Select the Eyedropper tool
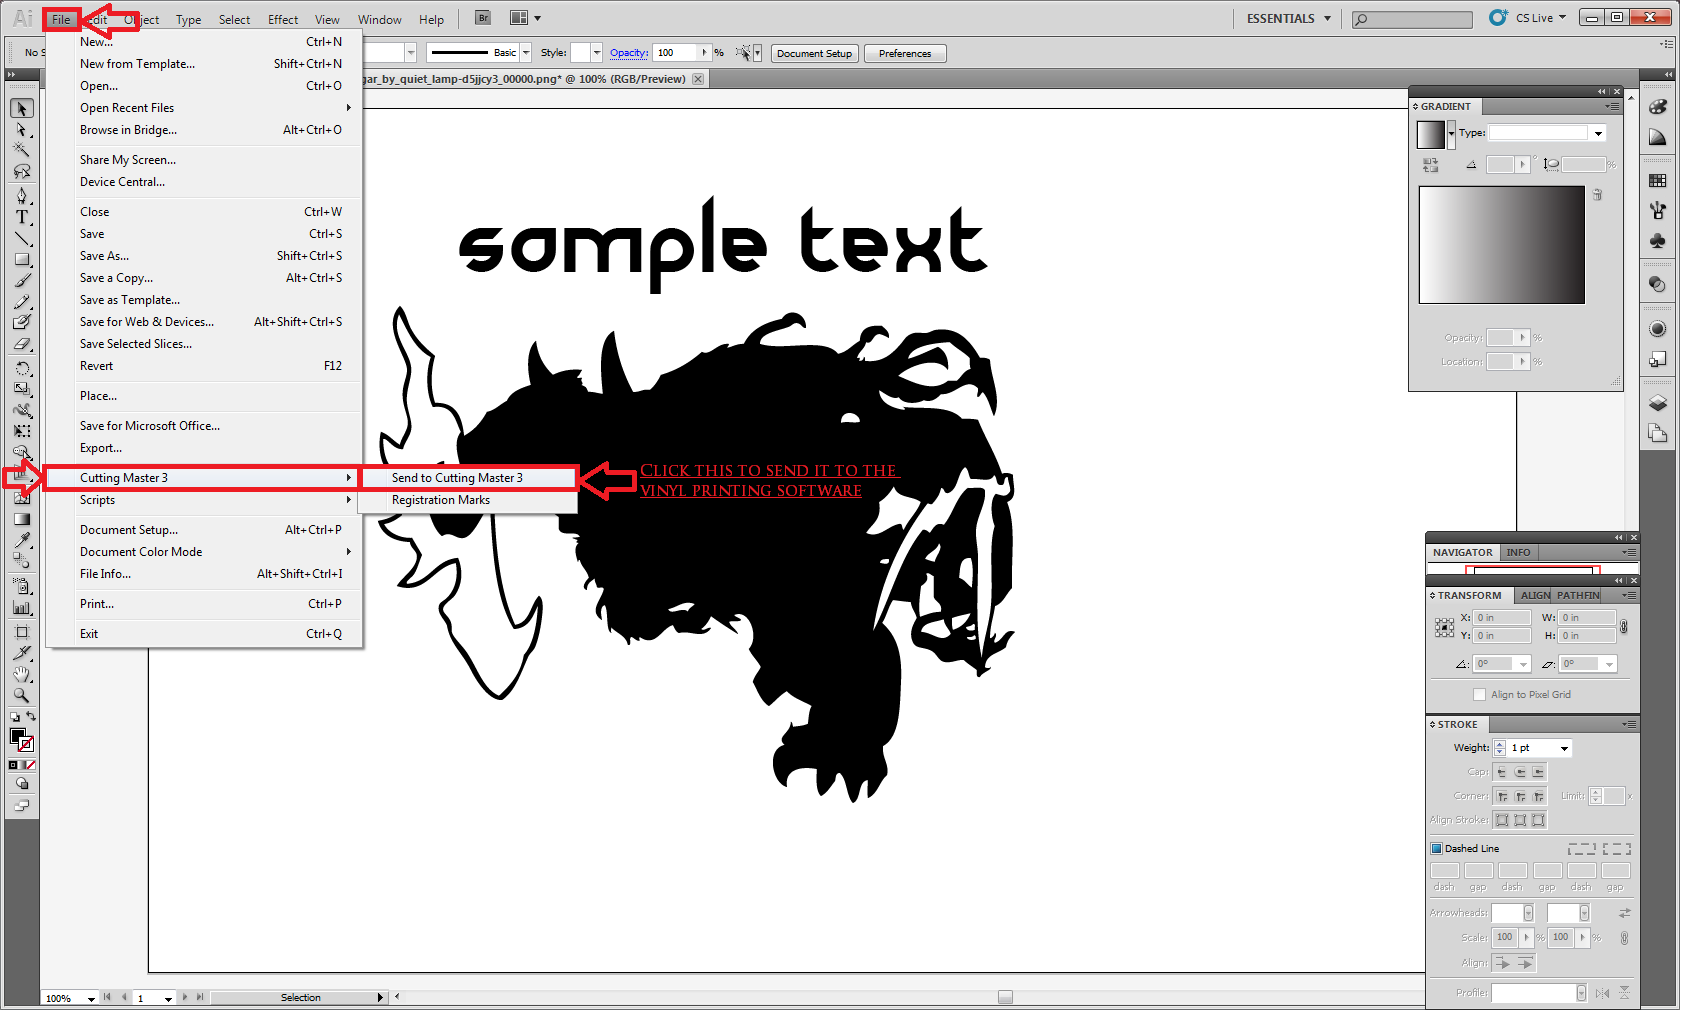The image size is (1681, 1010). tap(22, 539)
